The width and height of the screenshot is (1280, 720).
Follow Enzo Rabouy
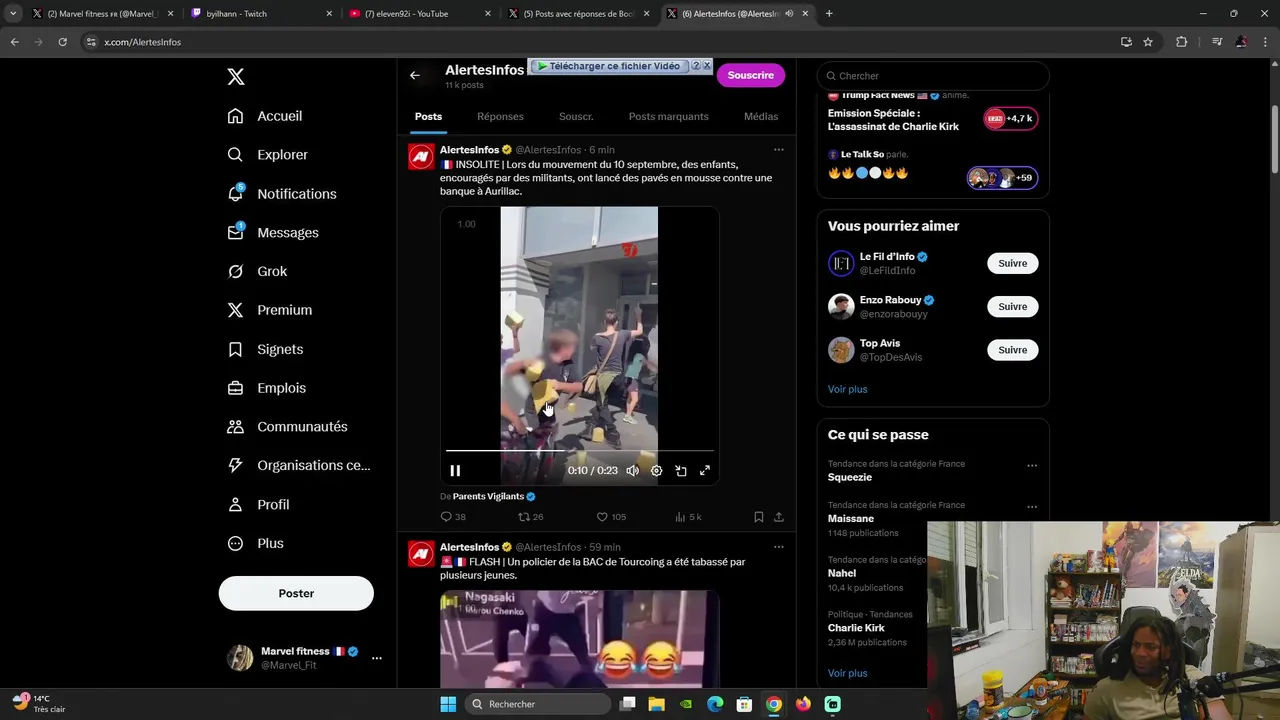(x=1012, y=306)
